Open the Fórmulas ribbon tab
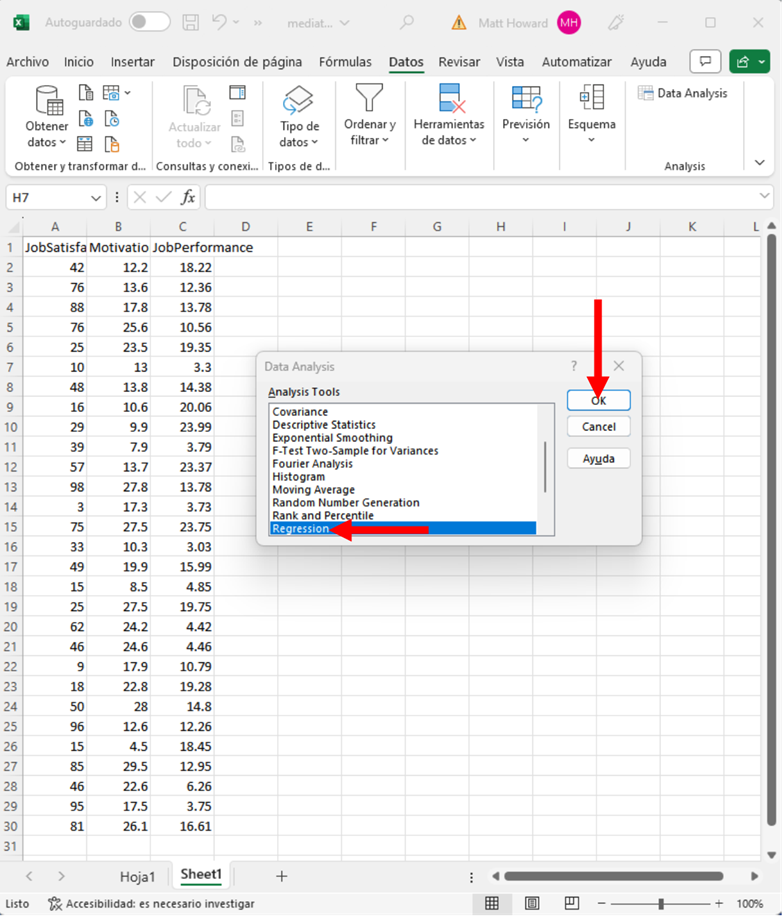Screen dimensions: 782x916 (345, 62)
